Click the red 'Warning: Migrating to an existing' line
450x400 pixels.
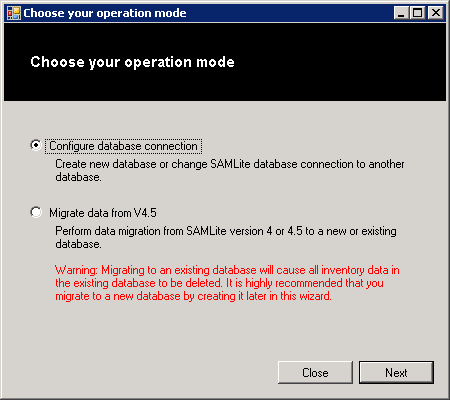227,270
